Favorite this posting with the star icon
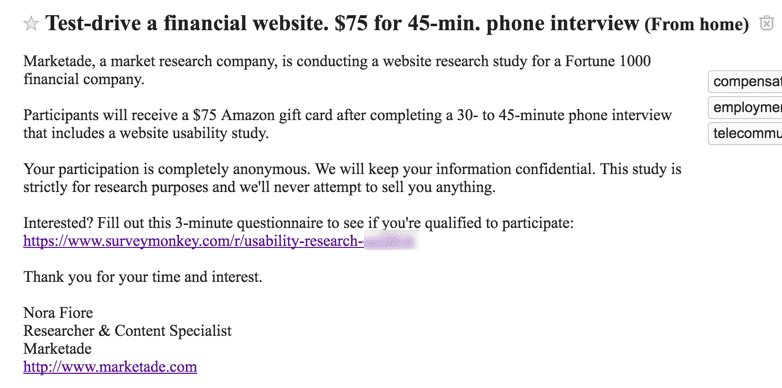 pyautogui.click(x=31, y=23)
